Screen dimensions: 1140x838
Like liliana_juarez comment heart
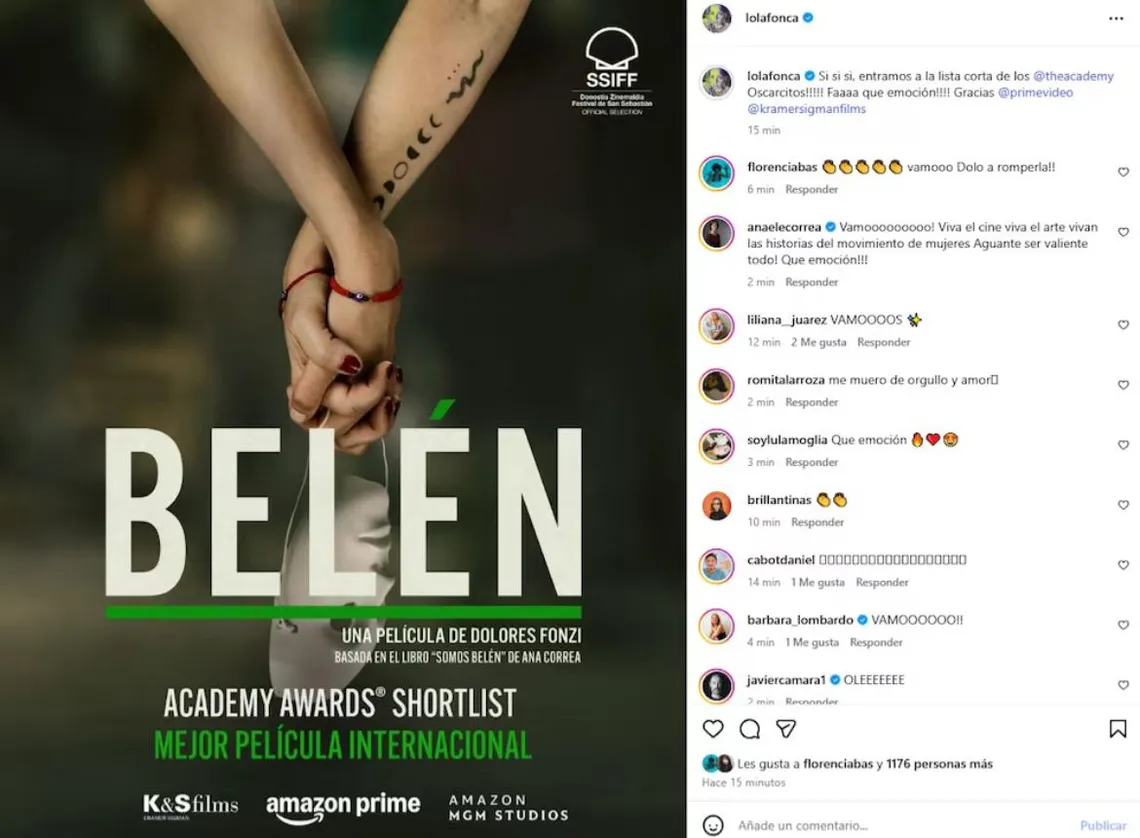[x=1123, y=325]
